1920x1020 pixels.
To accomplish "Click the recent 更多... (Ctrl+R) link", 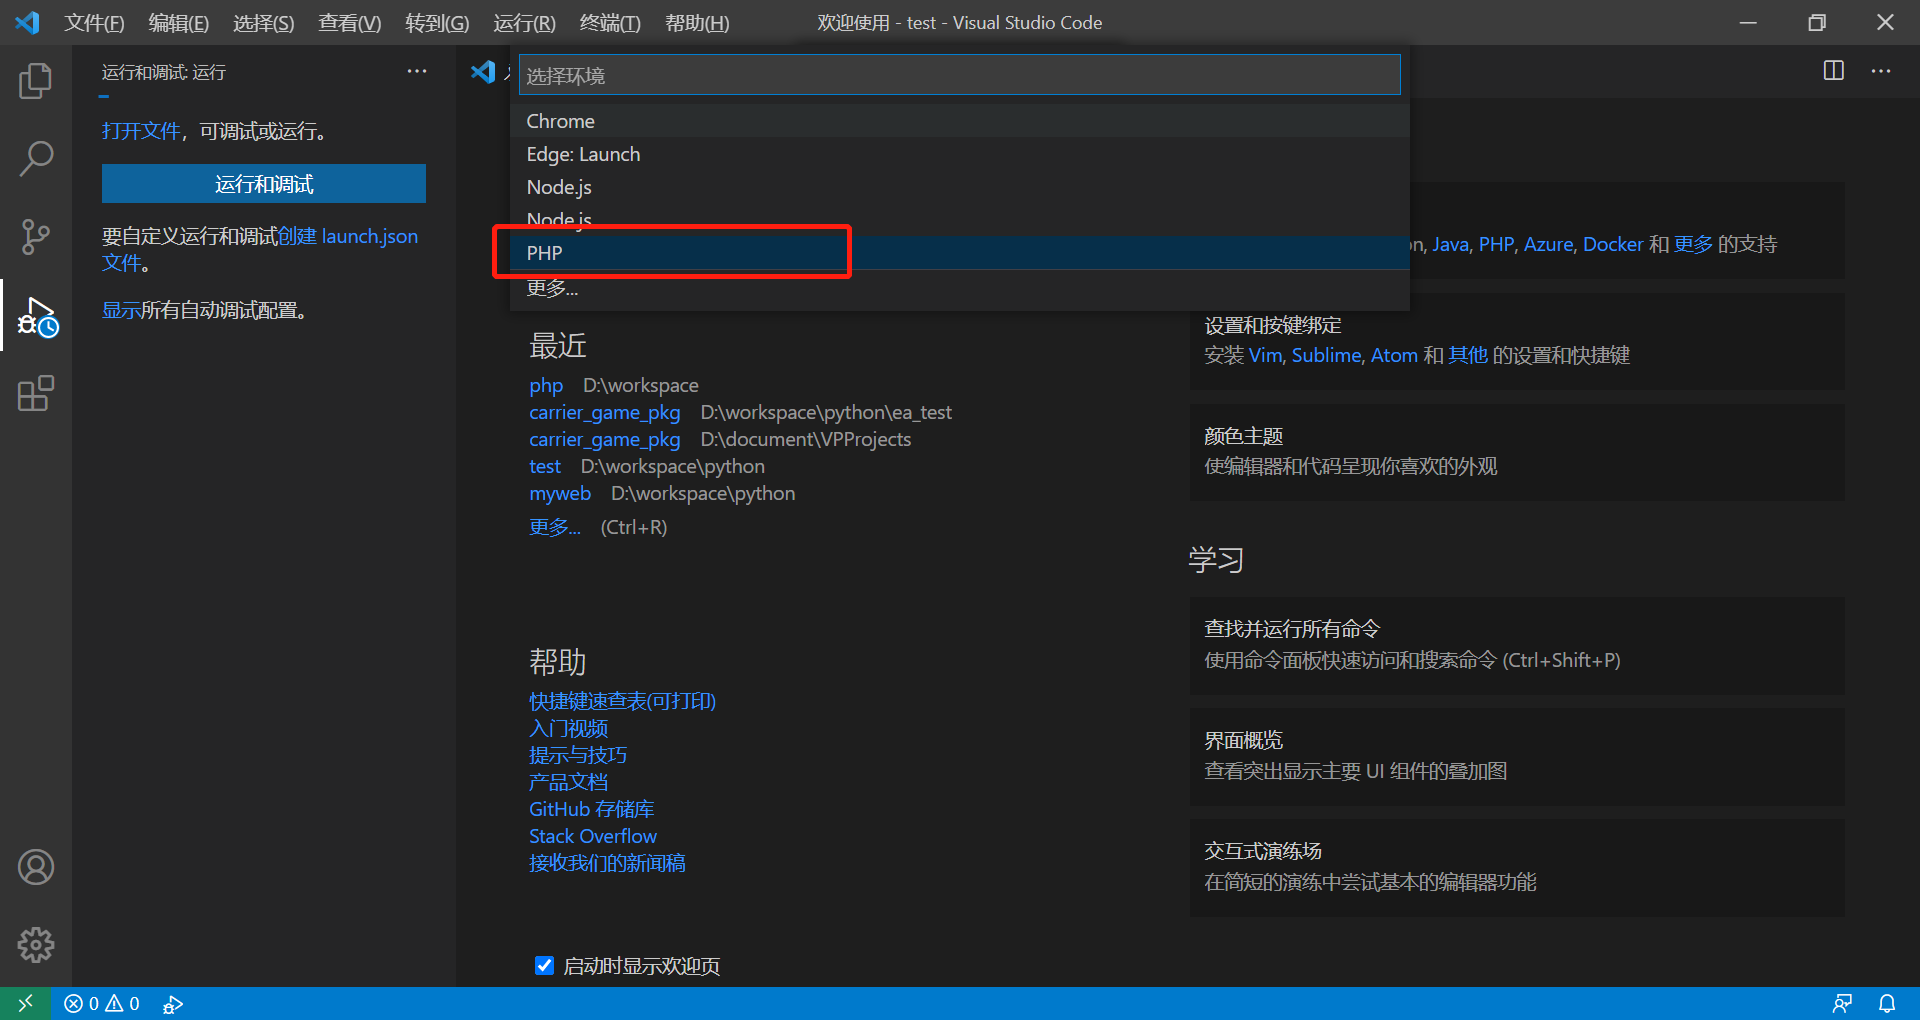I will (x=555, y=527).
